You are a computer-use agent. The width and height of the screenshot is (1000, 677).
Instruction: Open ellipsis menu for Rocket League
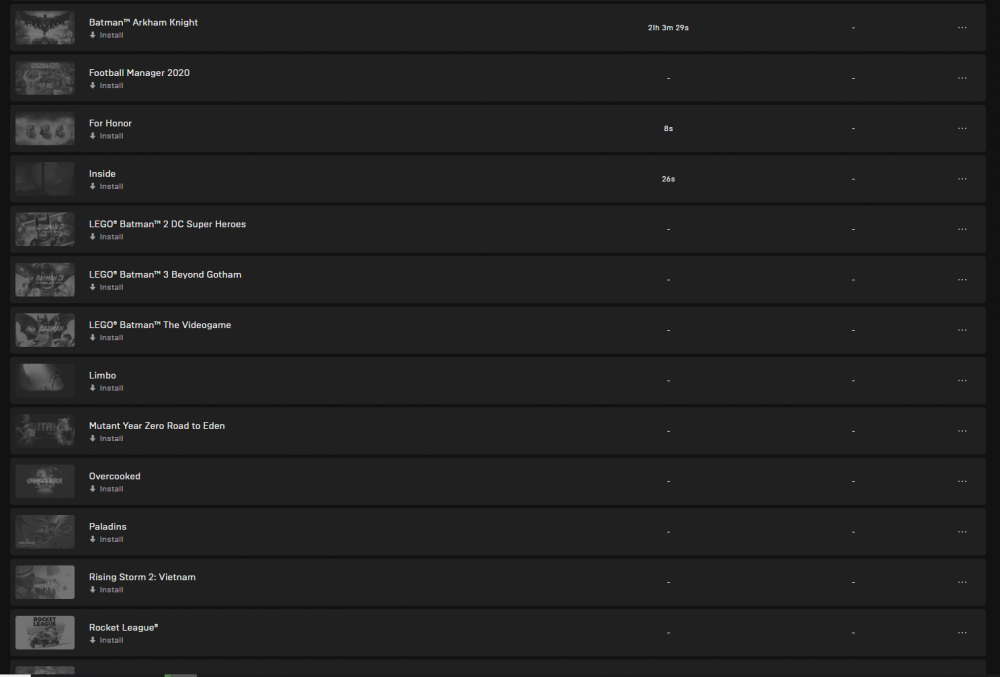point(962,632)
